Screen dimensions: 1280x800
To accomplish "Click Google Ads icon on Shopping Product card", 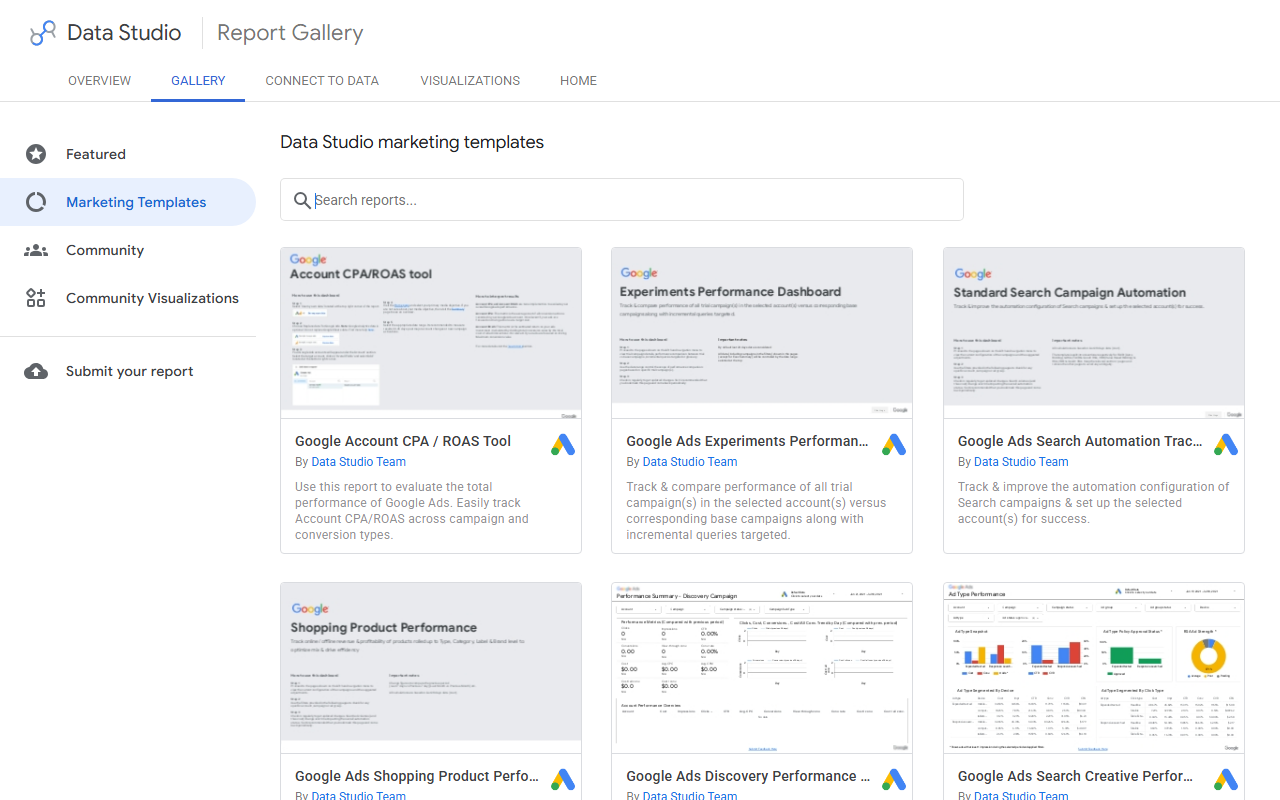I will click(563, 780).
